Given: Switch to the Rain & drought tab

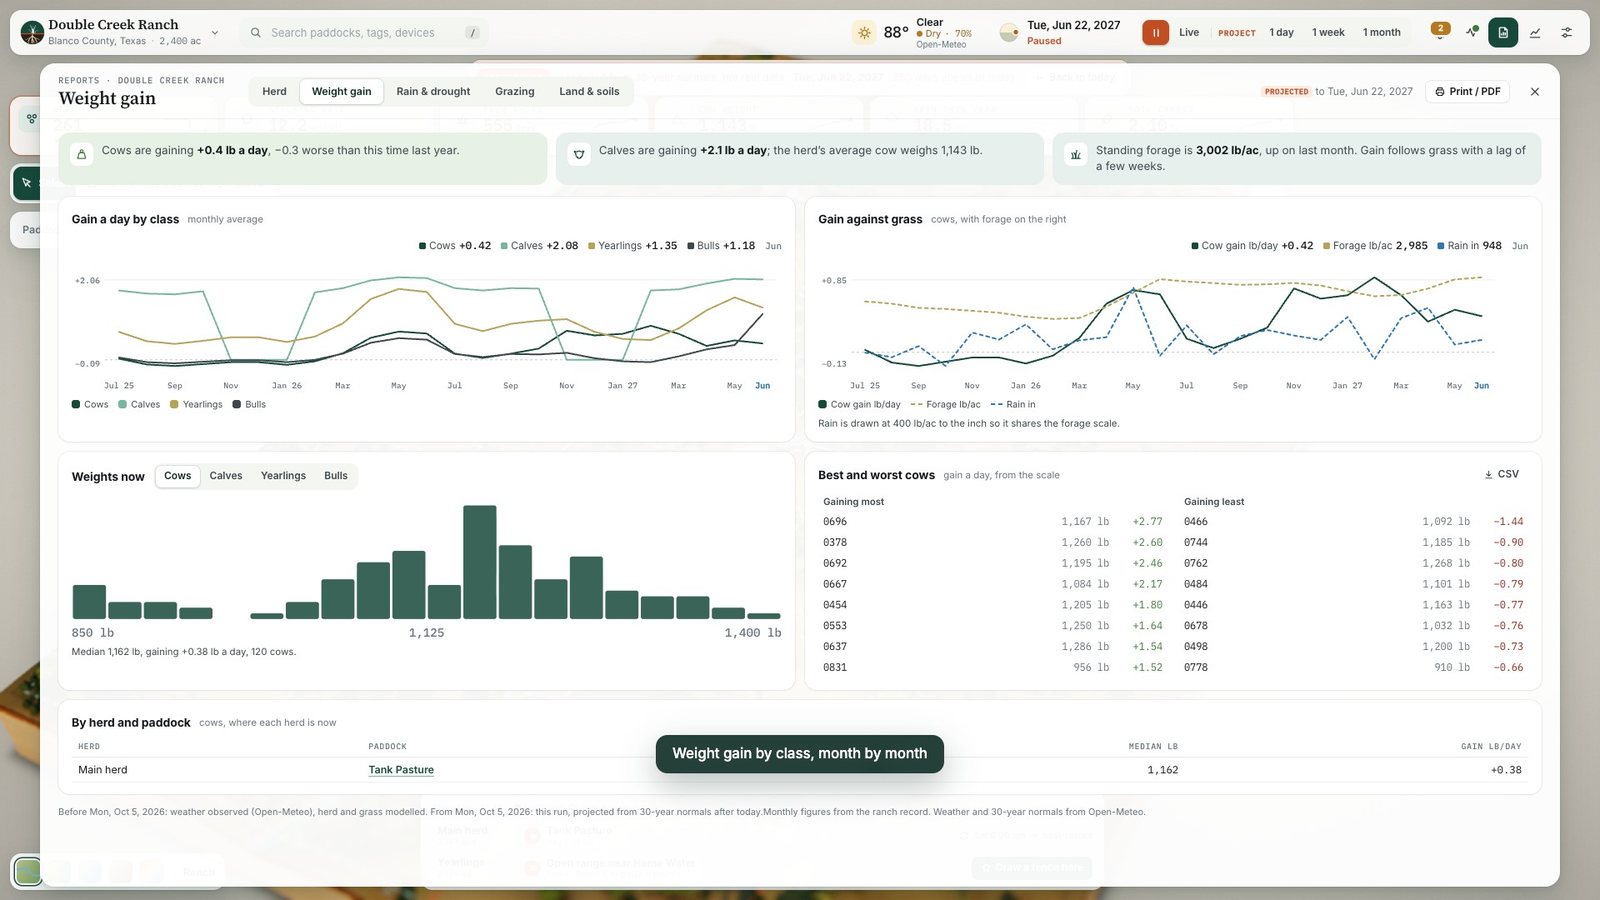Looking at the screenshot, I should [433, 91].
